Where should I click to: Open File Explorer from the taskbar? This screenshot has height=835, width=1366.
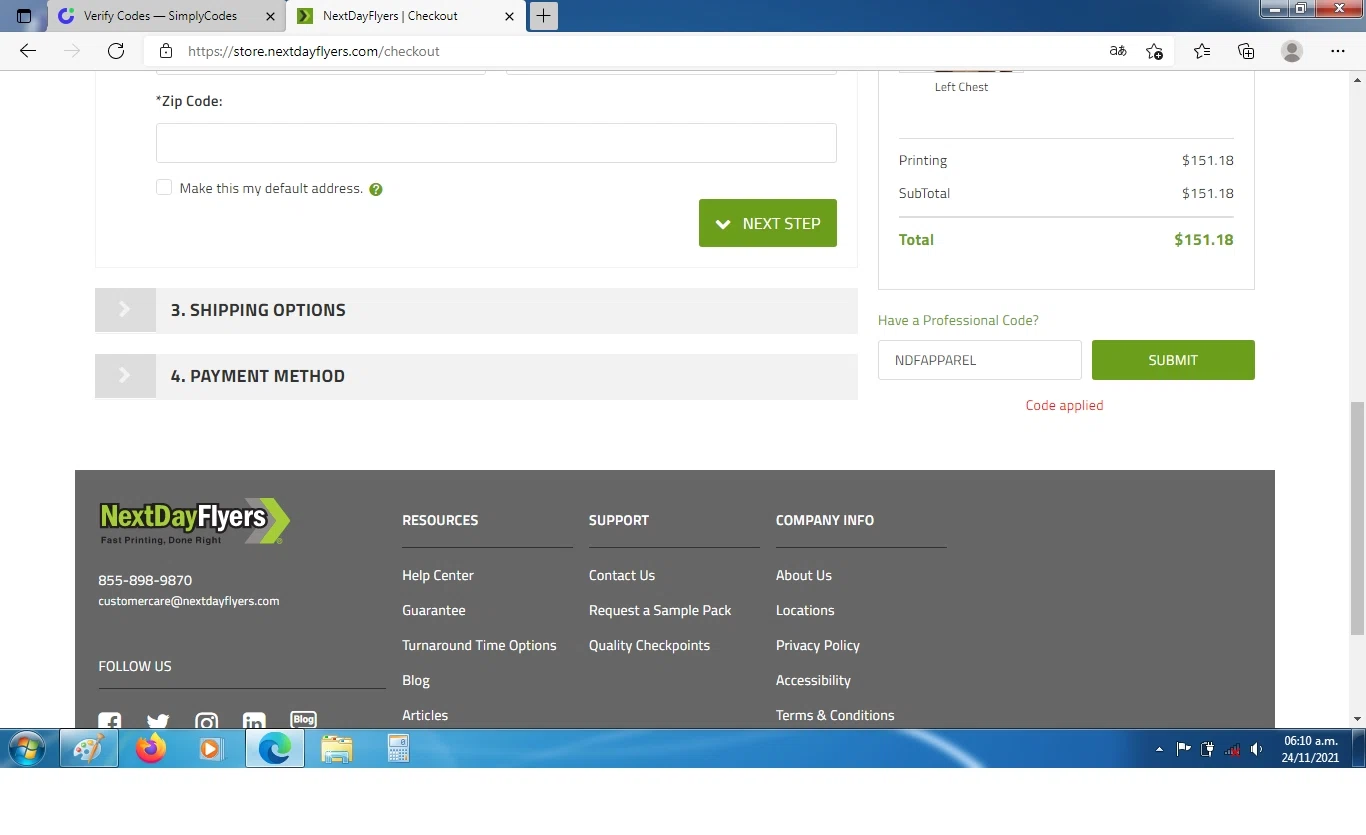337,748
